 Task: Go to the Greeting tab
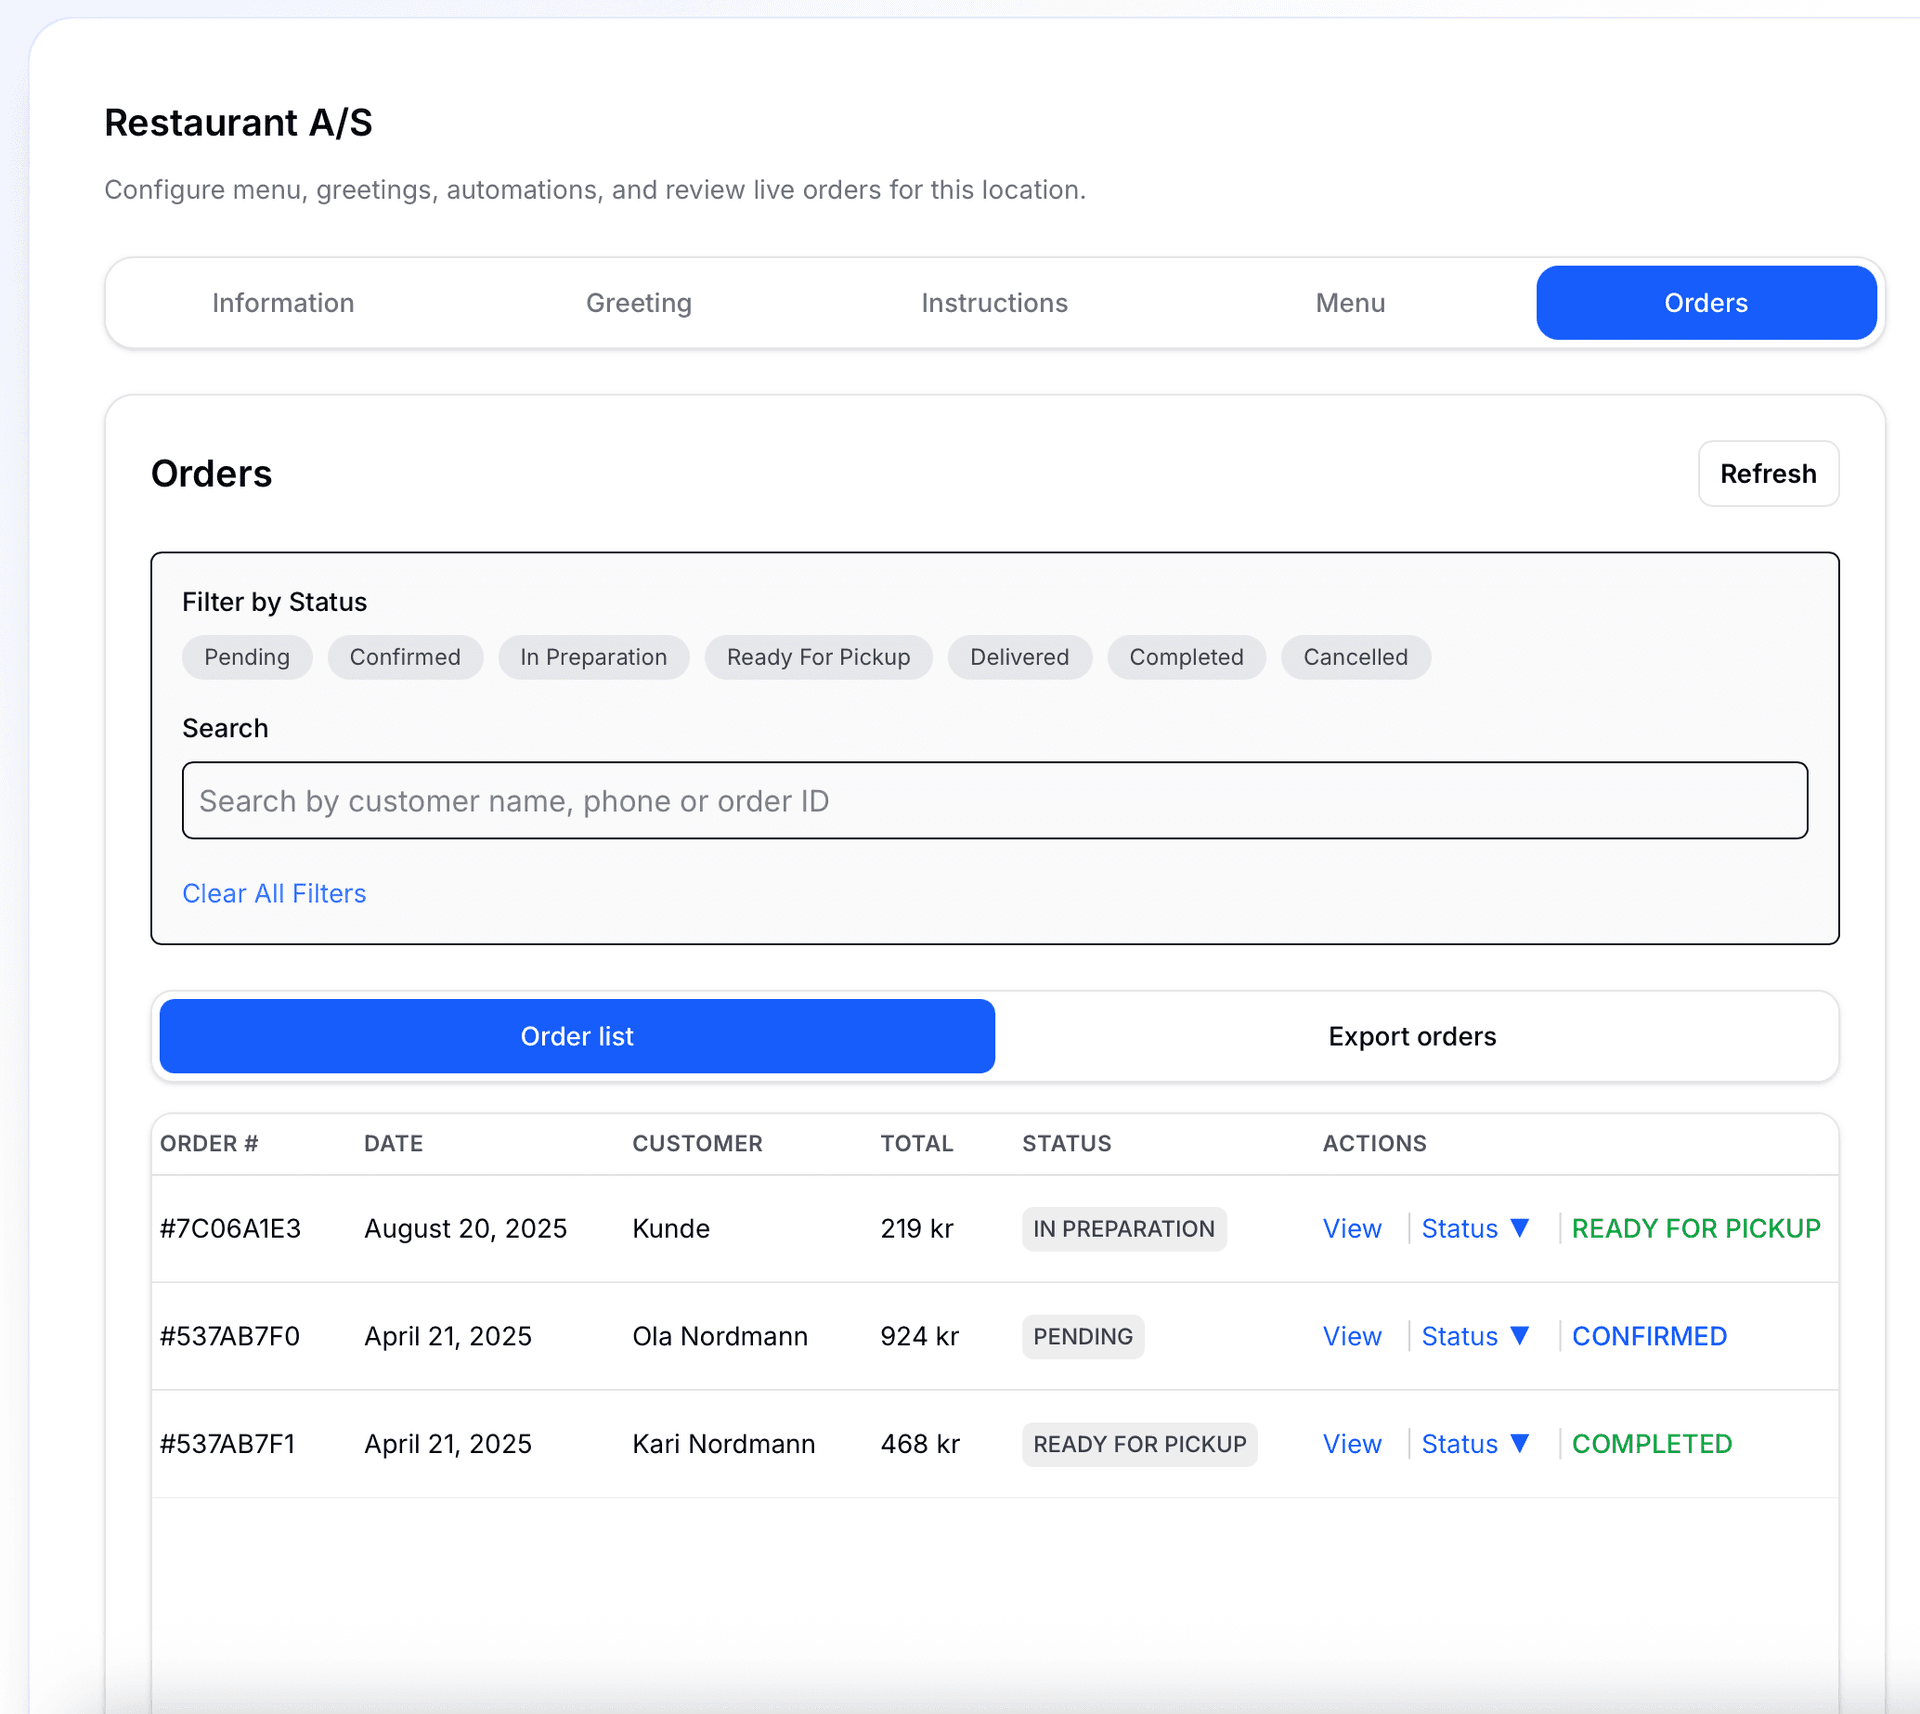[638, 303]
